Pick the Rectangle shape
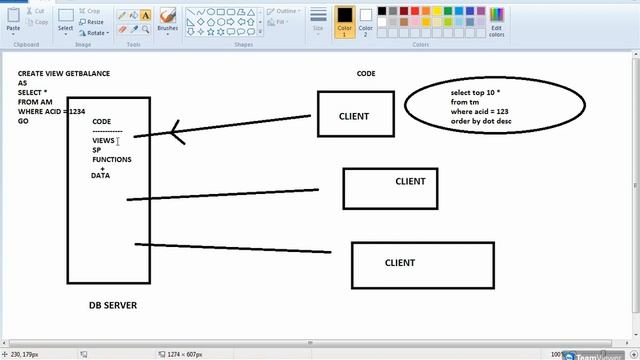This screenshot has height=360, width=640. point(221,13)
